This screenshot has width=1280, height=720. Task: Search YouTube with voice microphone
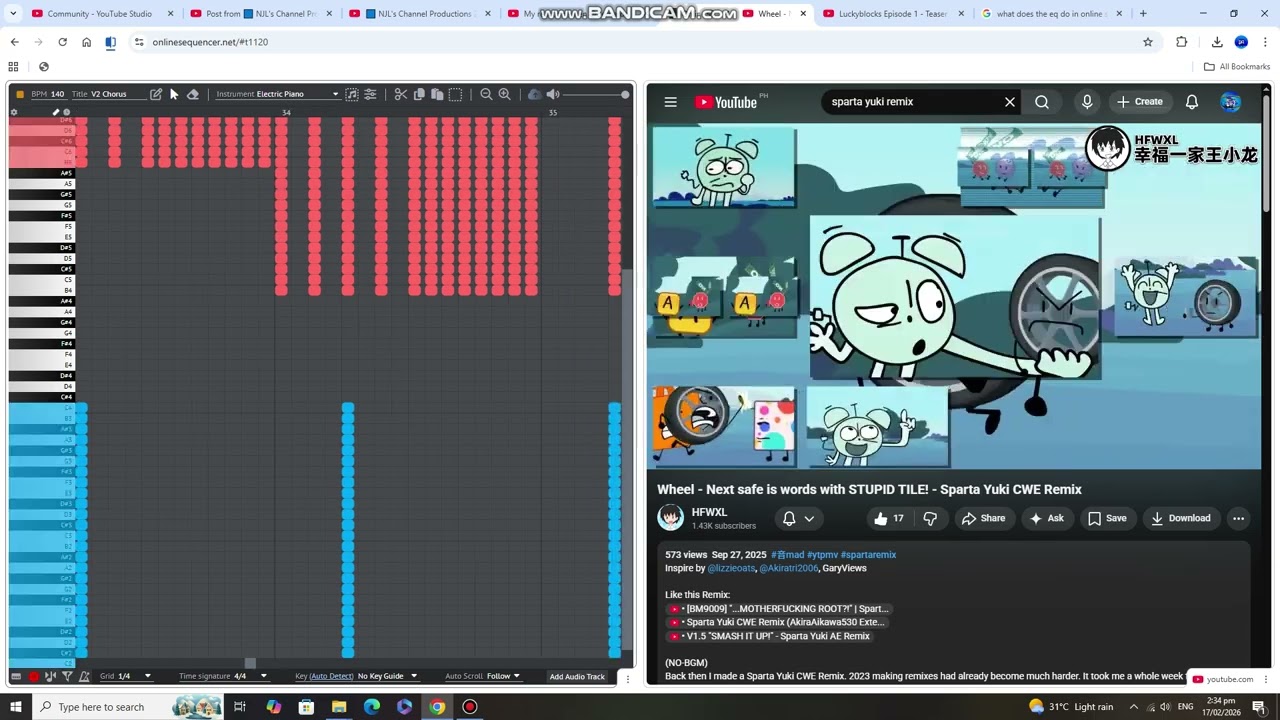pos(1087,102)
